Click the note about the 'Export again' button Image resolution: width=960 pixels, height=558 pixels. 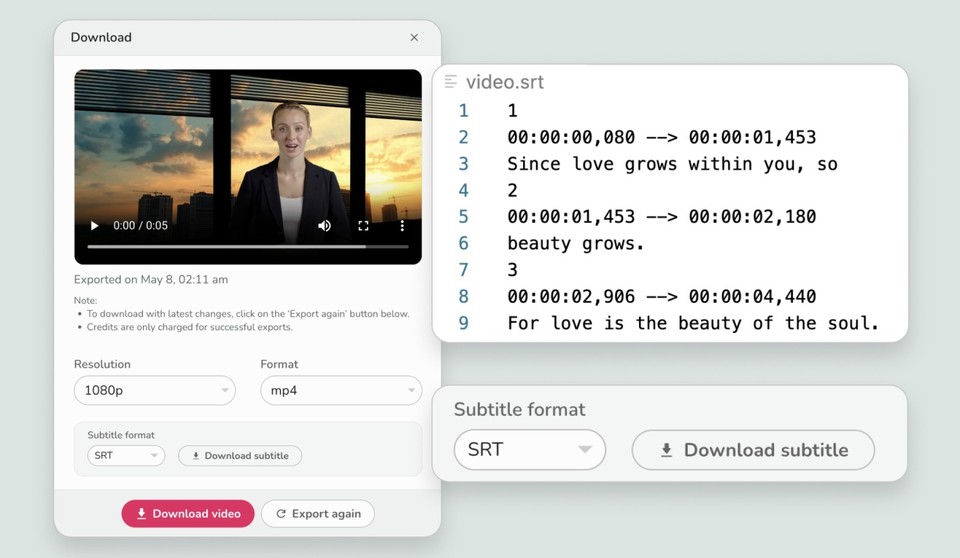pyautogui.click(x=248, y=314)
